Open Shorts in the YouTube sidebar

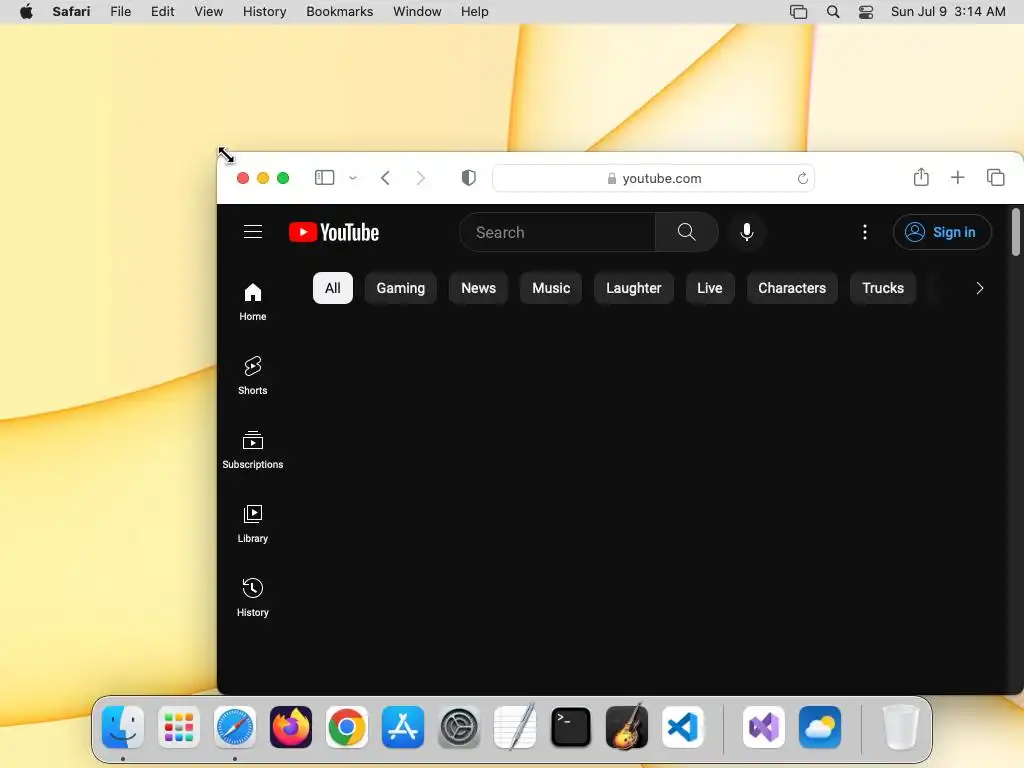point(253,376)
